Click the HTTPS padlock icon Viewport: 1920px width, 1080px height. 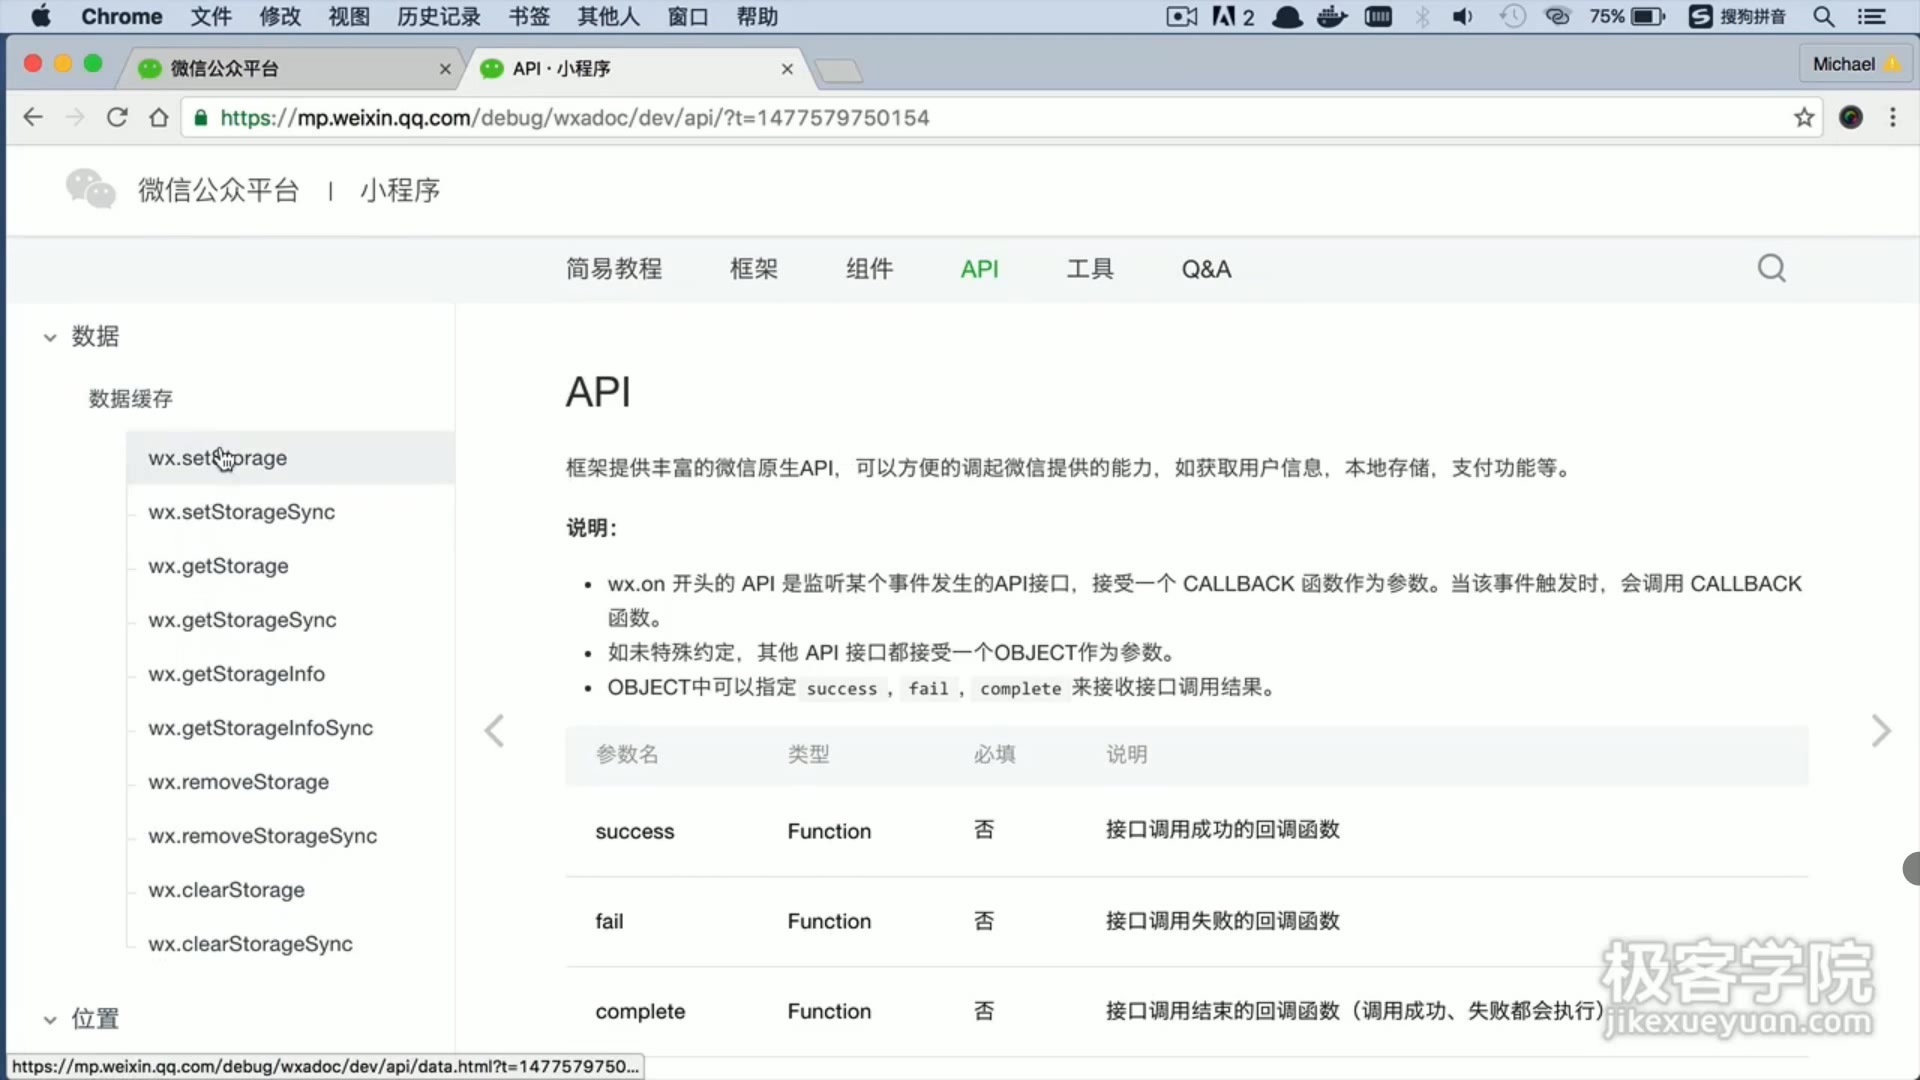200,117
